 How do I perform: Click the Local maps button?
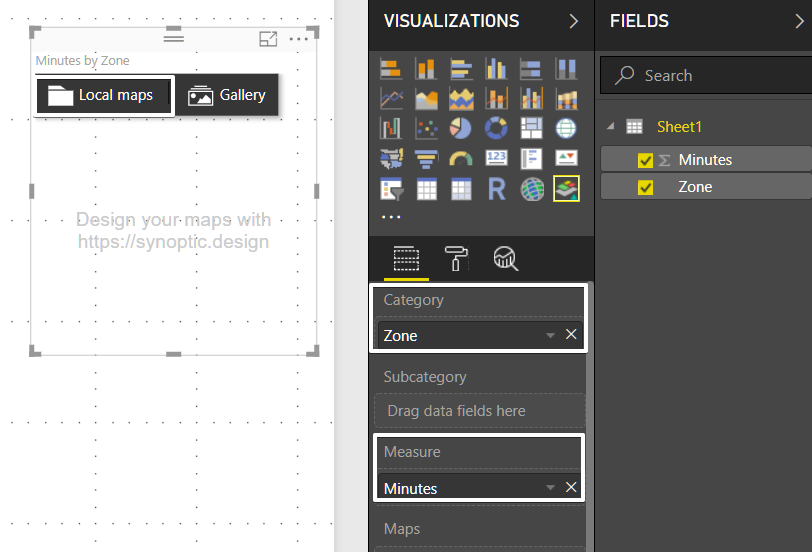pos(103,95)
